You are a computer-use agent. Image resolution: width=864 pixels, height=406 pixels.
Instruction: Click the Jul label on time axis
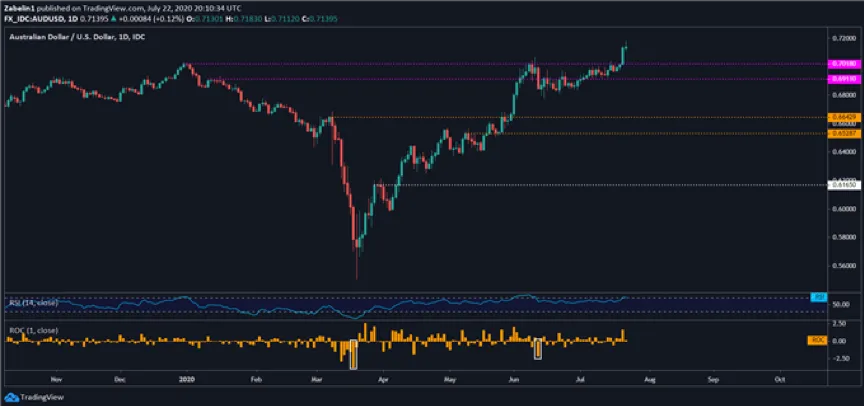tap(580, 379)
